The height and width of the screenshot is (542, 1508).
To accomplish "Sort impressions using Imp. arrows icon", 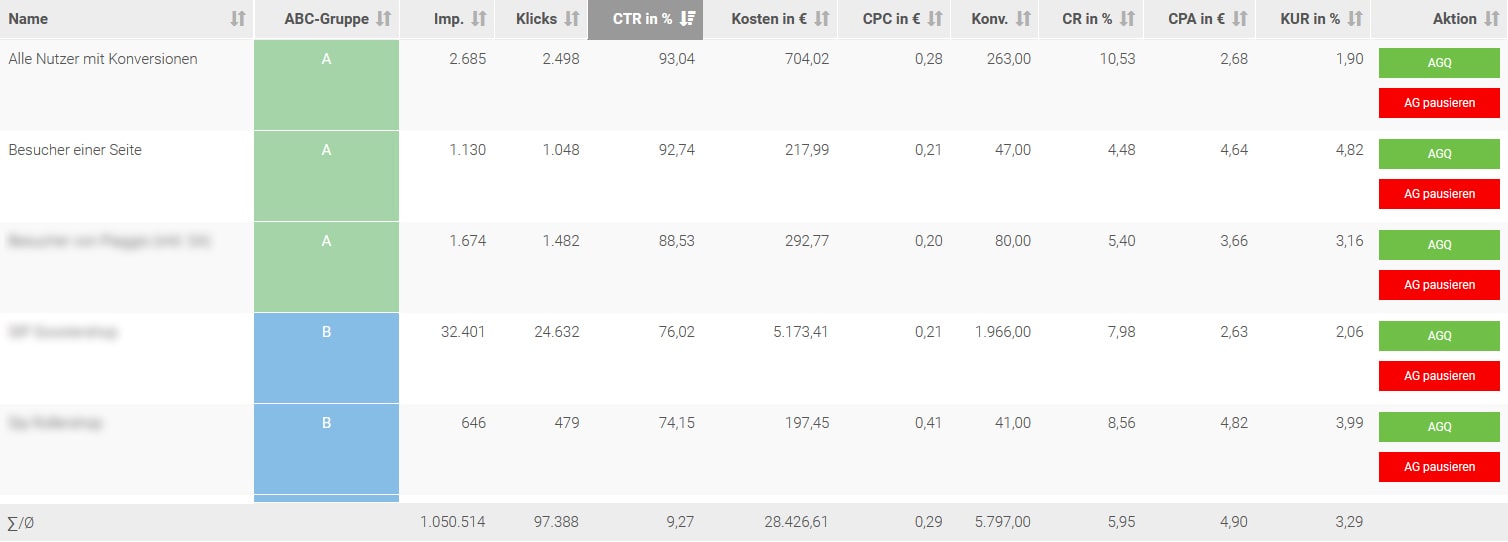I will point(479,19).
